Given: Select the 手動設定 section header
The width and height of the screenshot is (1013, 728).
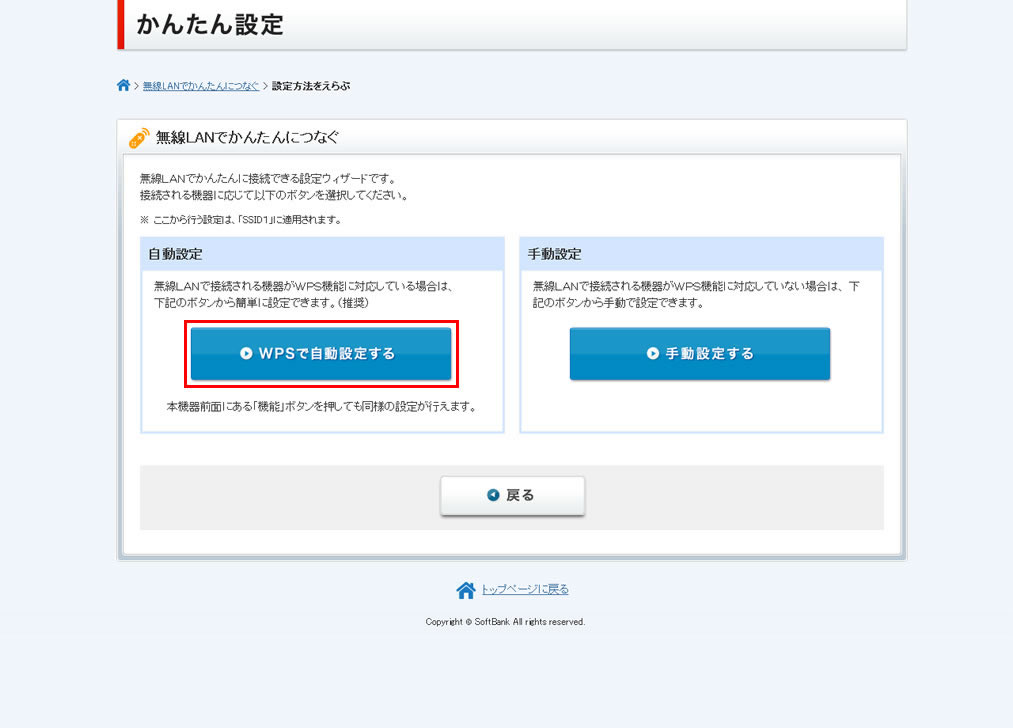Looking at the screenshot, I should tap(555, 254).
